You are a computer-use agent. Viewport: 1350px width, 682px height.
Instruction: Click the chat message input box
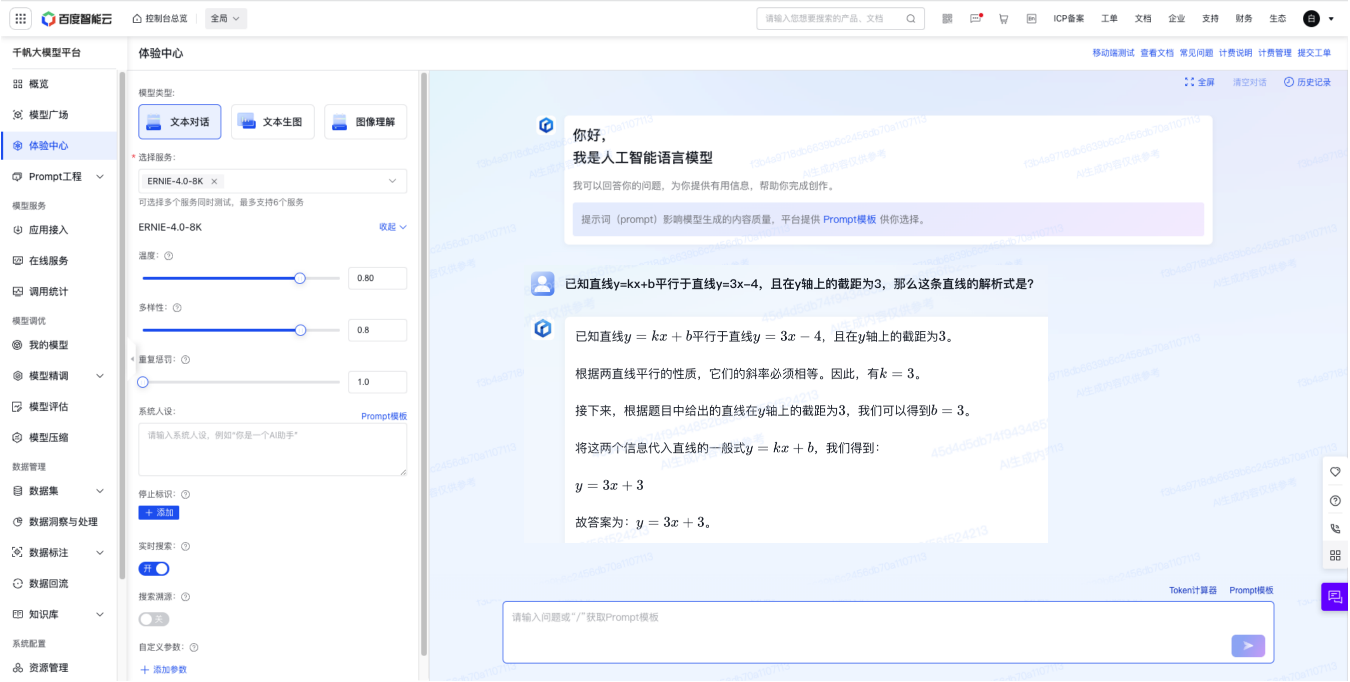888,632
